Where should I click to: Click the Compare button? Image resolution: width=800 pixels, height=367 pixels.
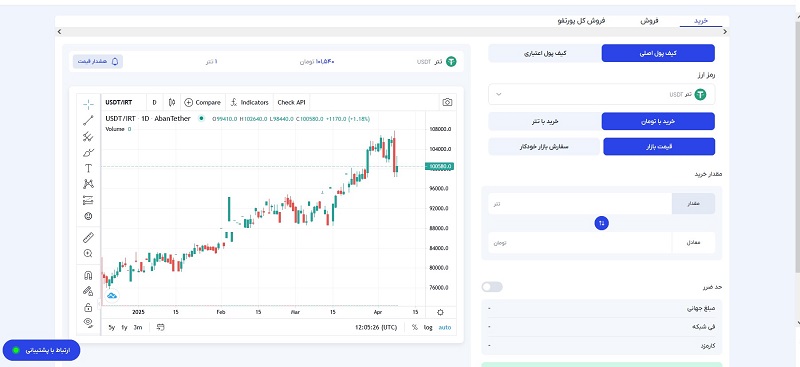(203, 102)
